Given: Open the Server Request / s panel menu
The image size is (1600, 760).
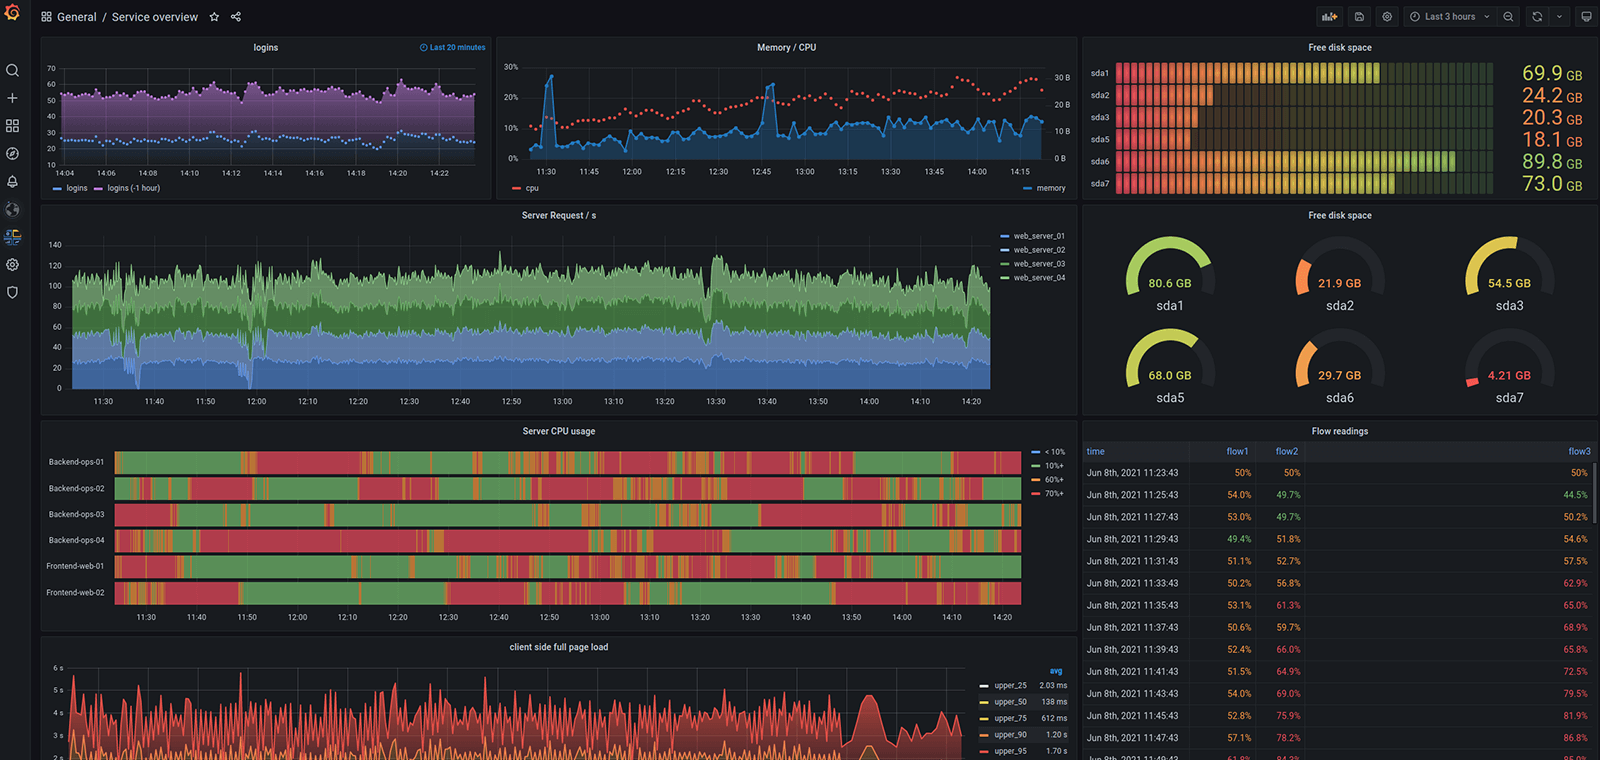Looking at the screenshot, I should tap(558, 216).
